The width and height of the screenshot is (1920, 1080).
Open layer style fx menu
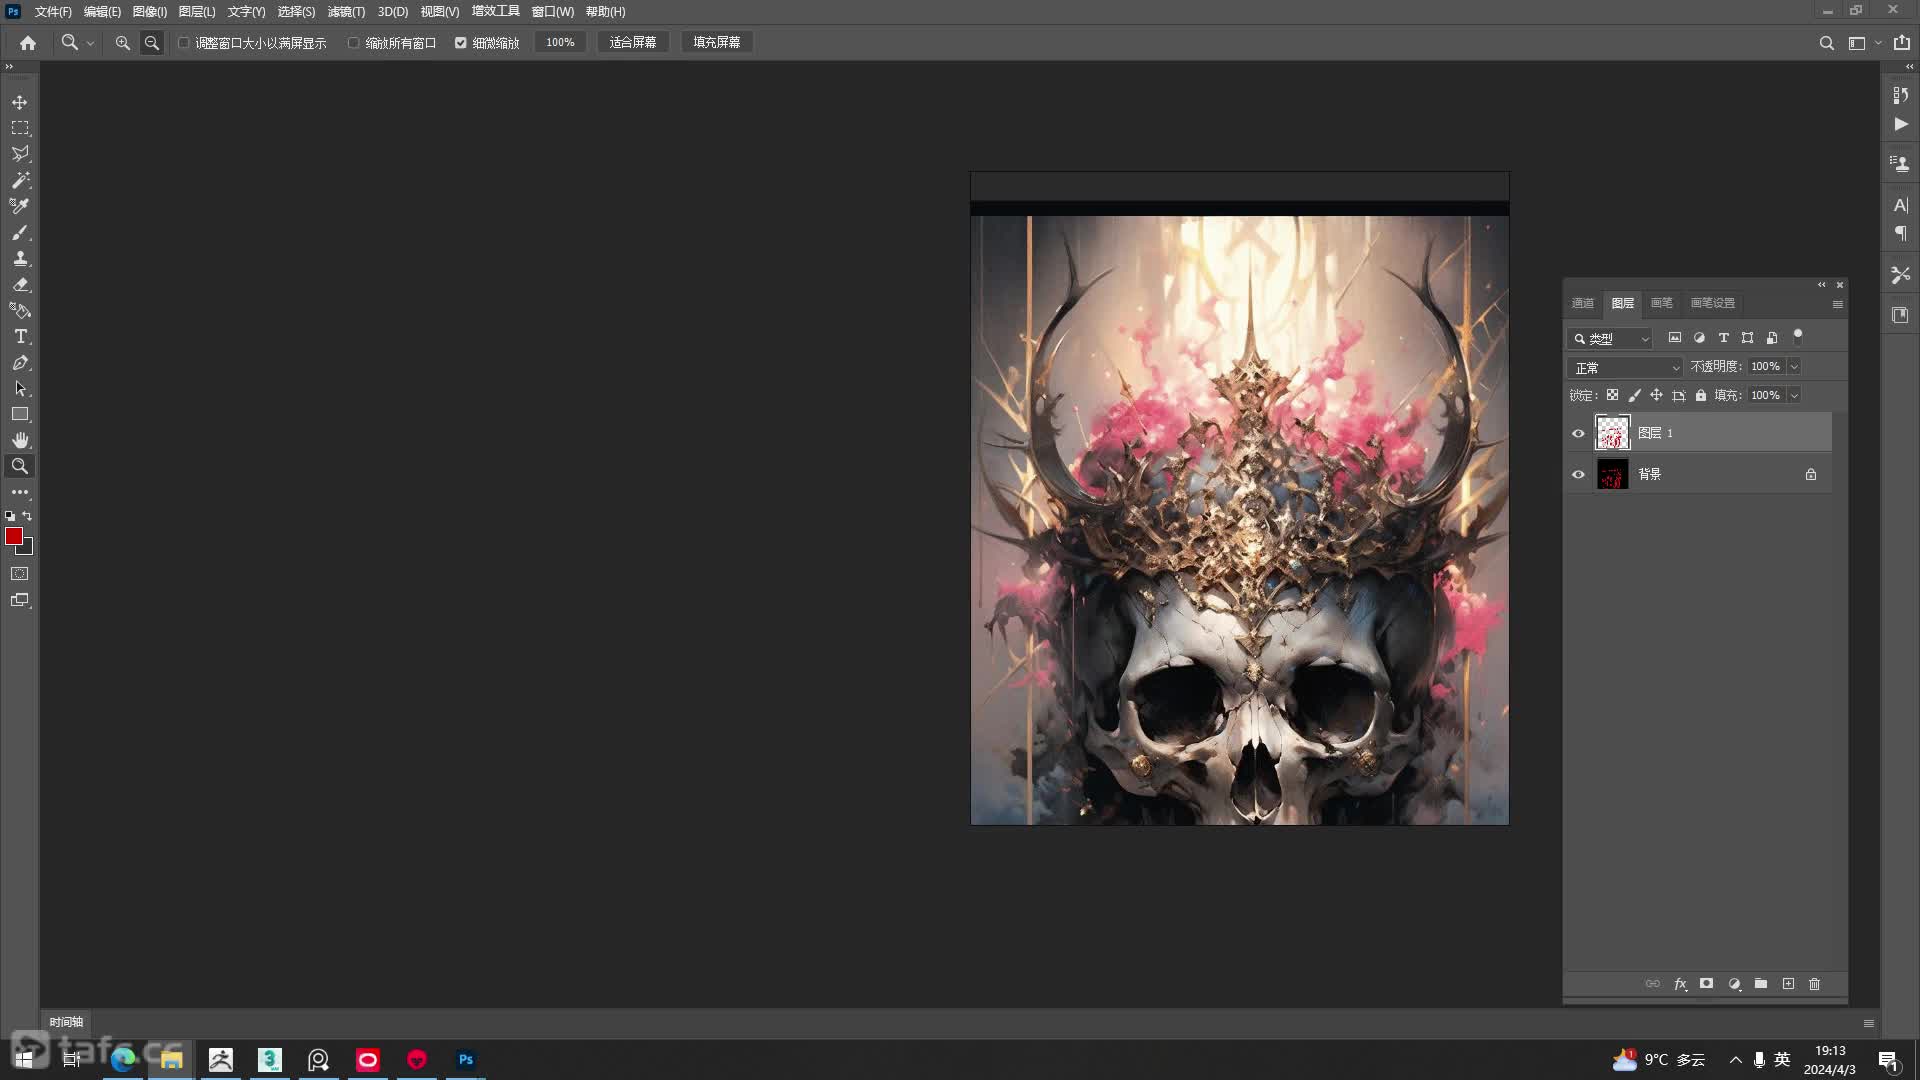click(1681, 984)
